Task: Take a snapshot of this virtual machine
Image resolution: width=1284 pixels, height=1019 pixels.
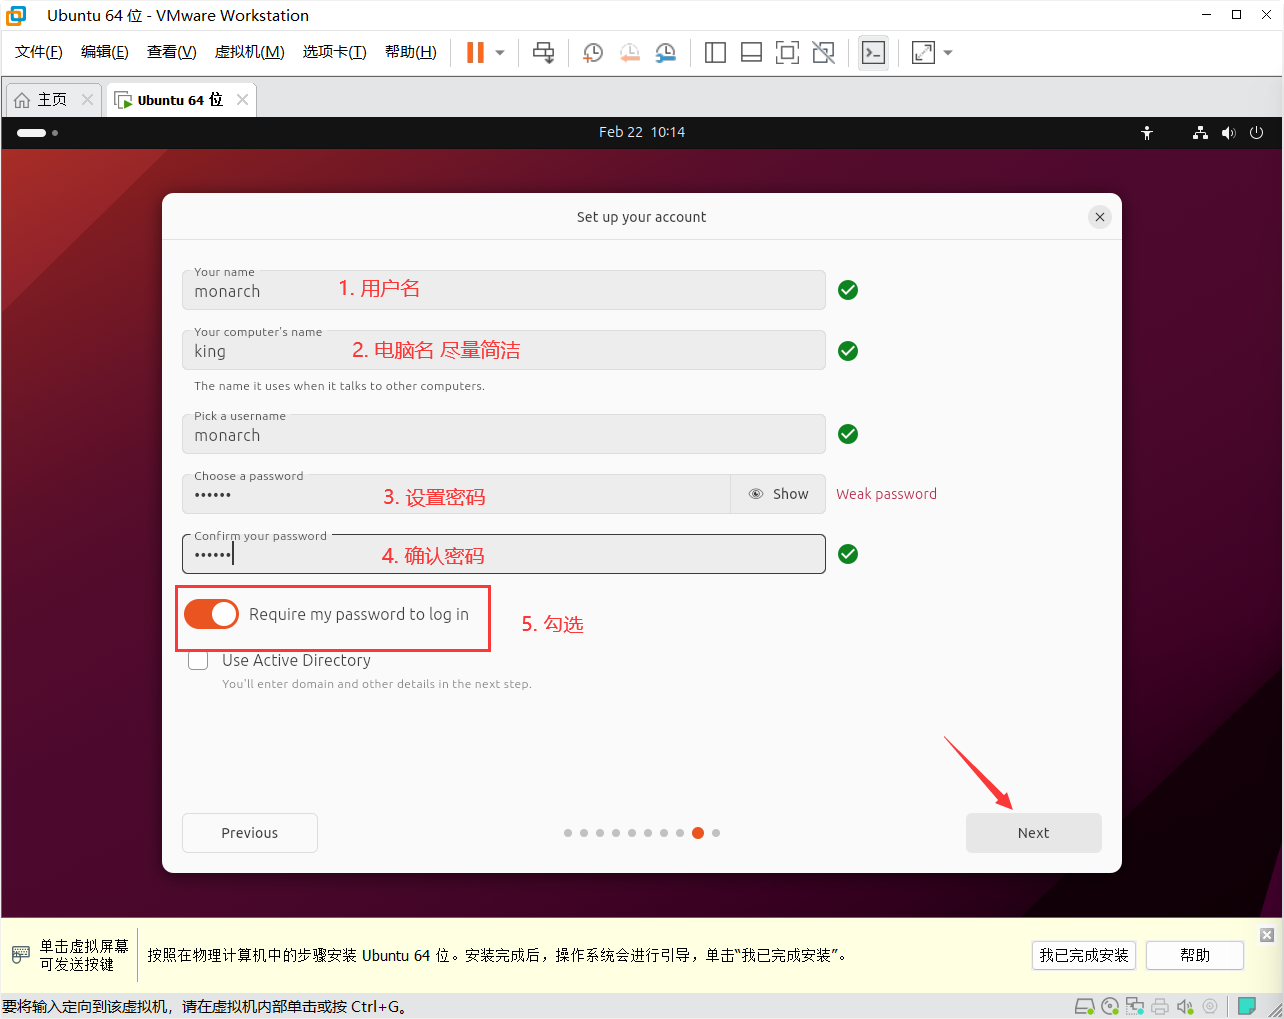Action: pyautogui.click(x=593, y=53)
